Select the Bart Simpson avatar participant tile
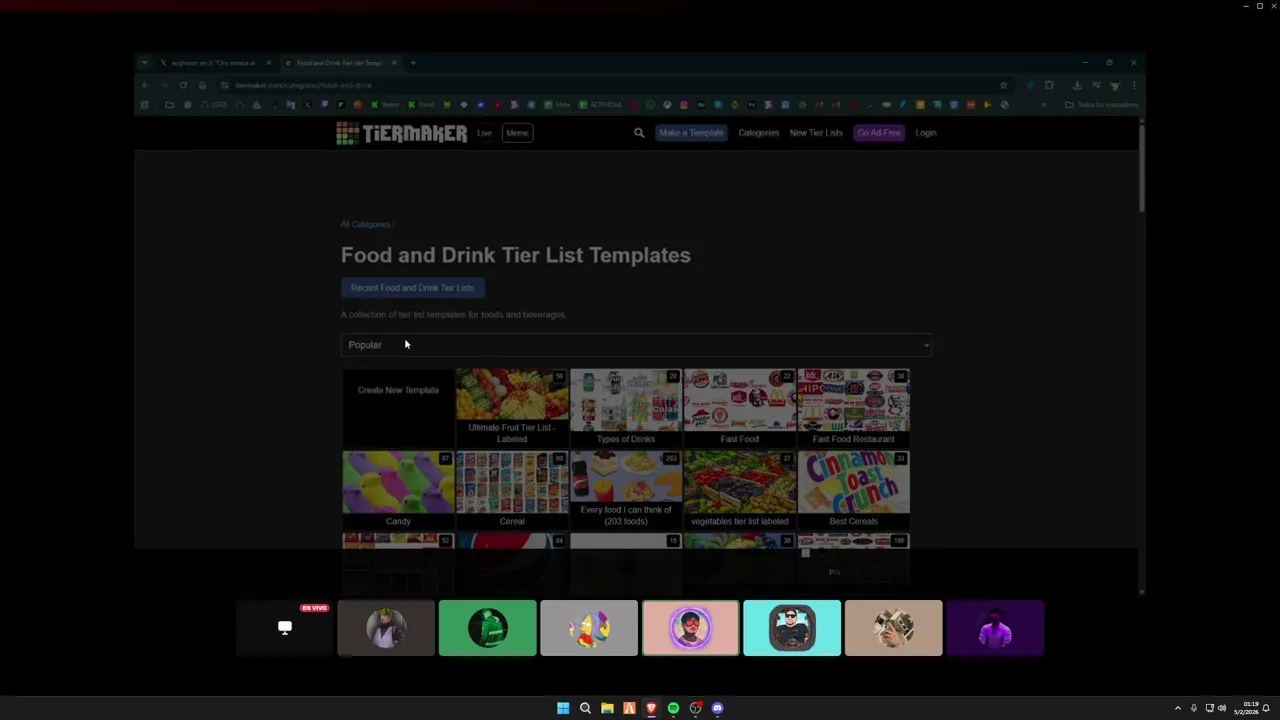The width and height of the screenshot is (1280, 720). tap(589, 628)
